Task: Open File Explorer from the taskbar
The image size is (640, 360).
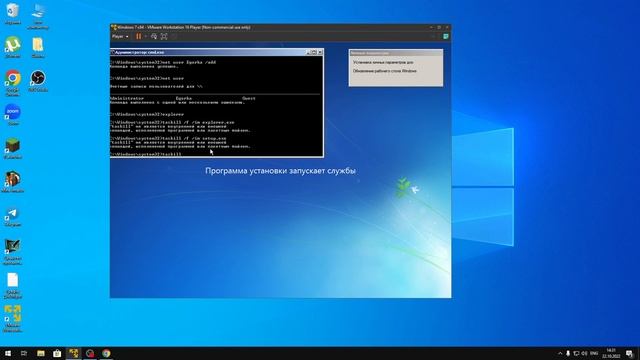Action: tap(41, 353)
